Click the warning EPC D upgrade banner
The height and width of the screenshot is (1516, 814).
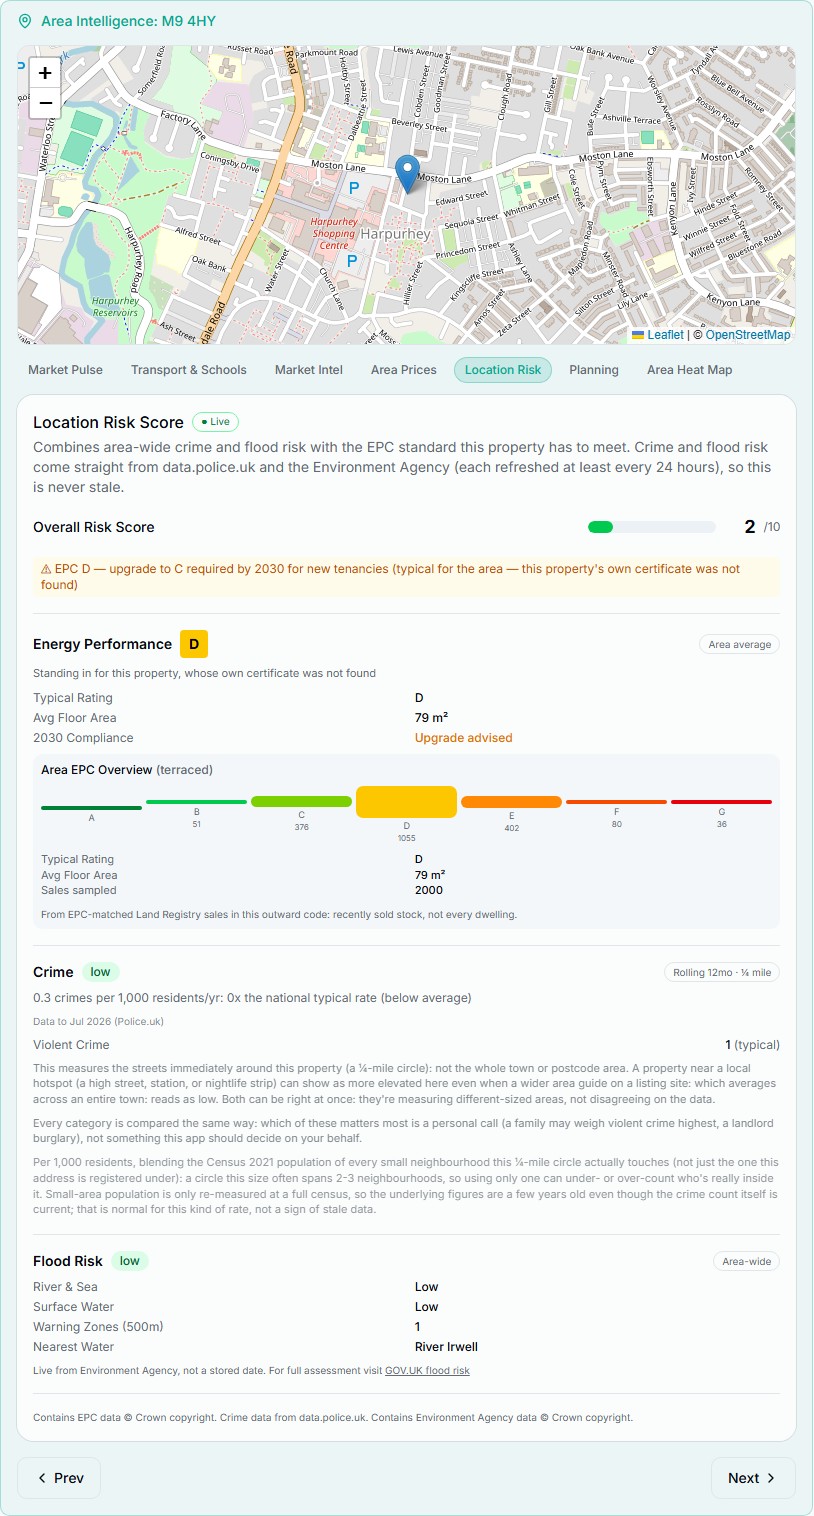(x=407, y=577)
